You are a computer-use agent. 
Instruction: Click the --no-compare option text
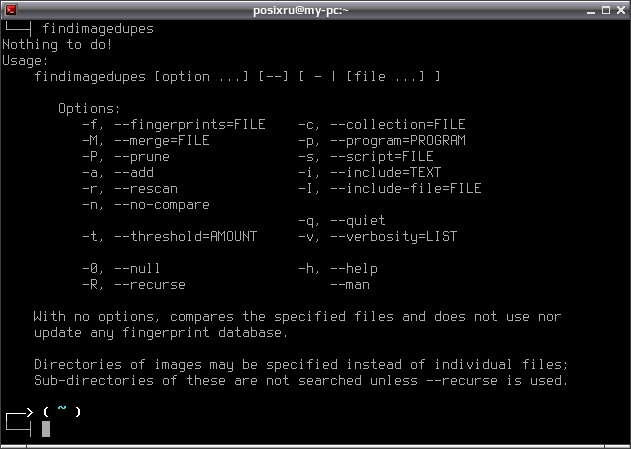point(162,204)
